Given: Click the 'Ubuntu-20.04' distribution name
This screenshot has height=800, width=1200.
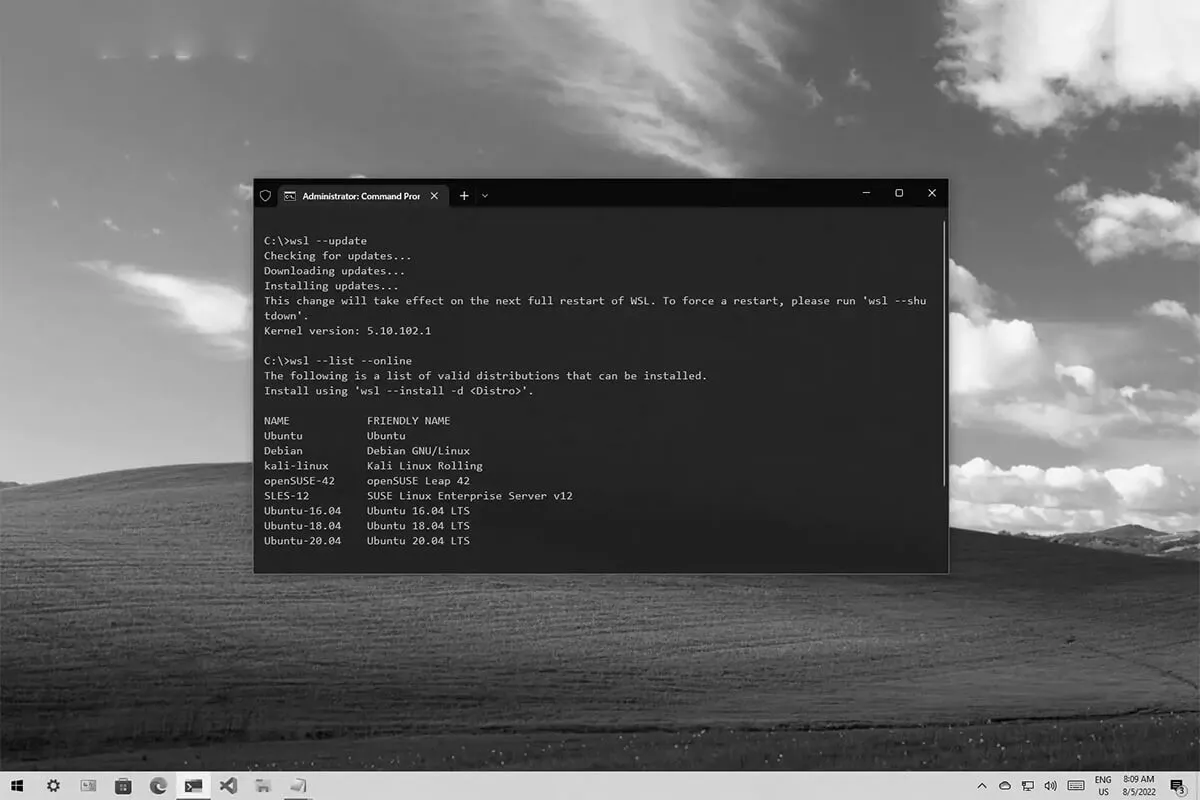Looking at the screenshot, I should [x=302, y=541].
